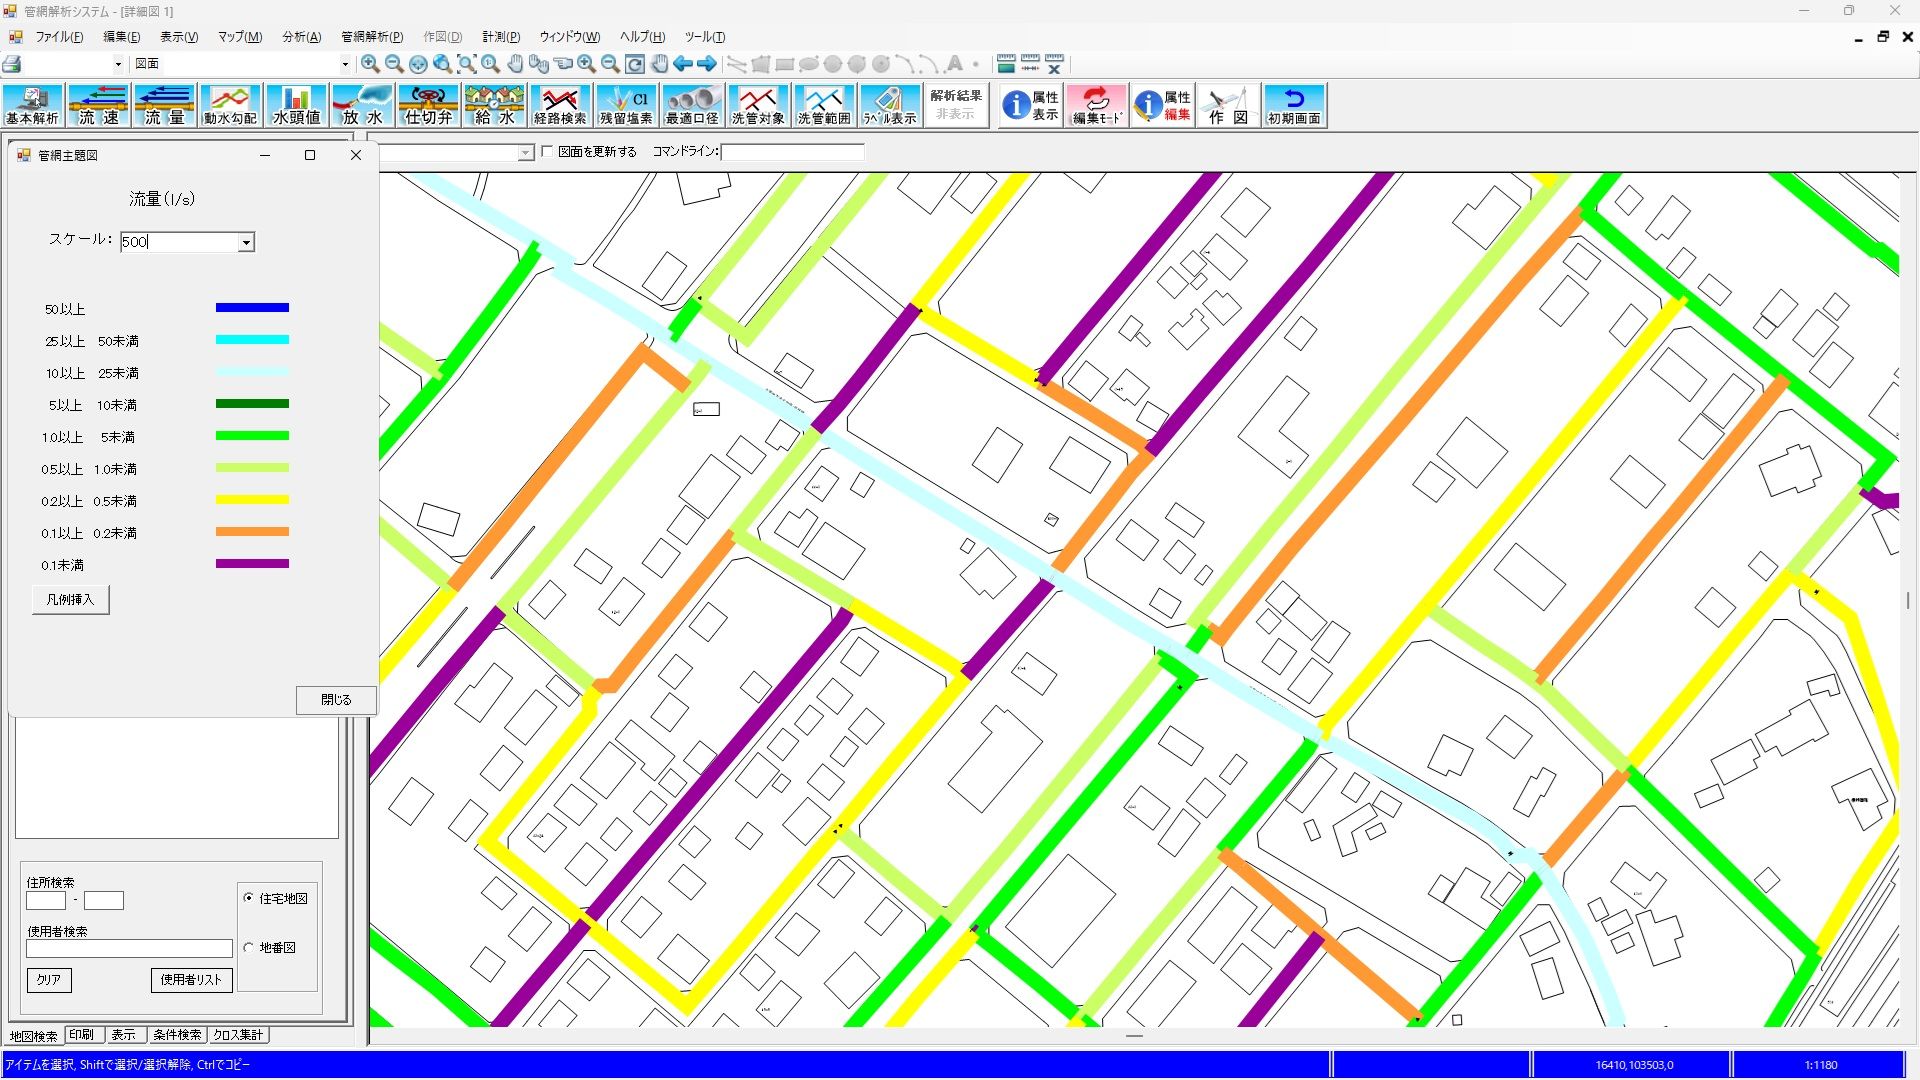
Task: Switch to the 条件検索 tab
Action: pos(177,1035)
